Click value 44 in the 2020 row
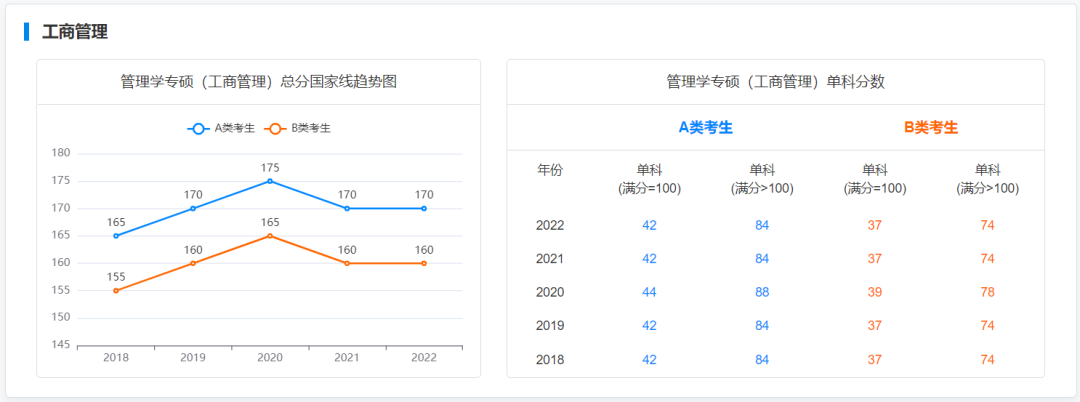The height and width of the screenshot is (402, 1080). pyautogui.click(x=649, y=293)
